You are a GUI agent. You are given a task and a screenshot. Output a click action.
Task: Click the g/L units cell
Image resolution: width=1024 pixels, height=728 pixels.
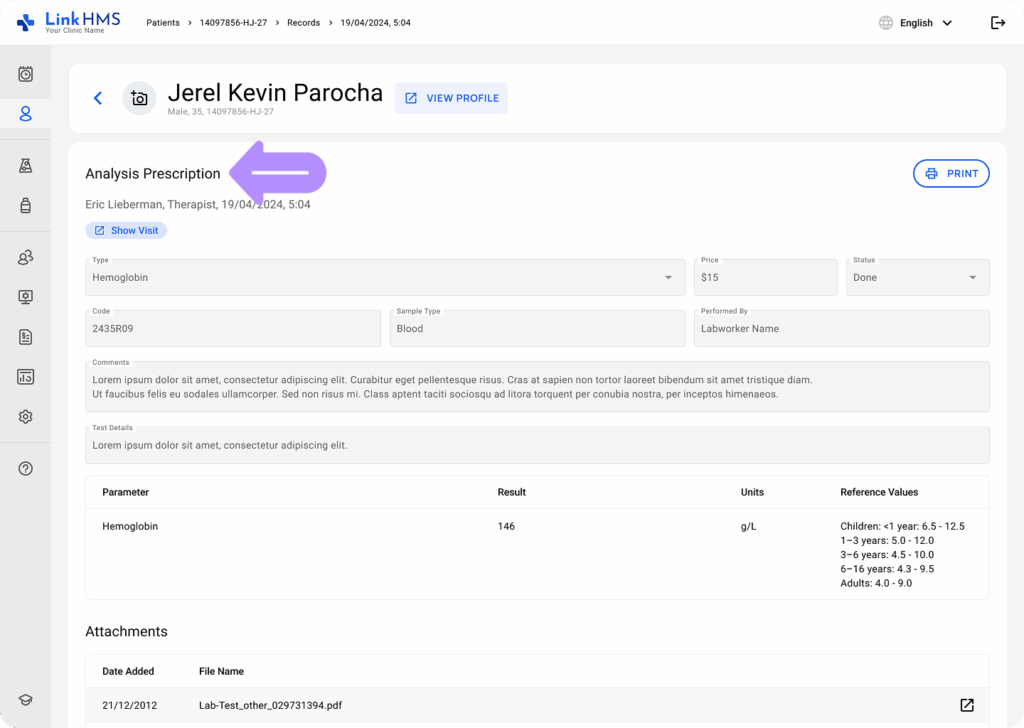click(x=748, y=526)
